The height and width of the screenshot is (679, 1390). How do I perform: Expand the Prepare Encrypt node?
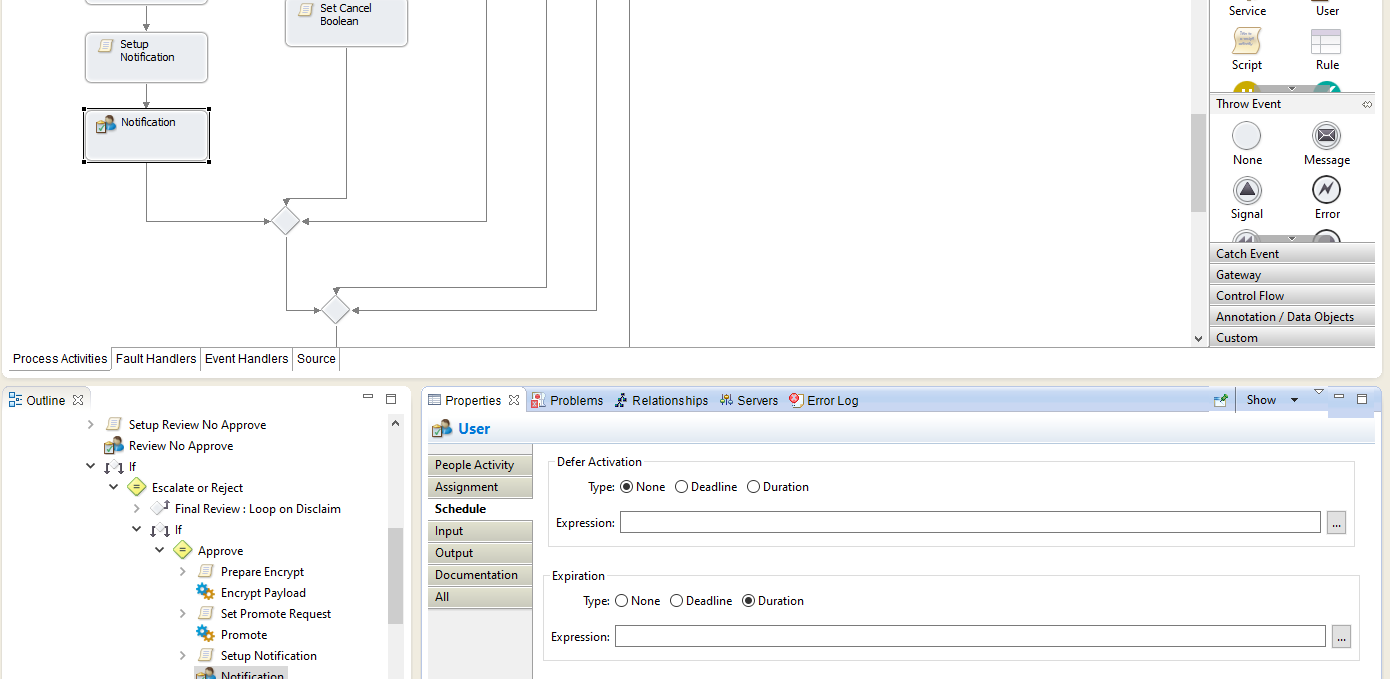(x=183, y=572)
